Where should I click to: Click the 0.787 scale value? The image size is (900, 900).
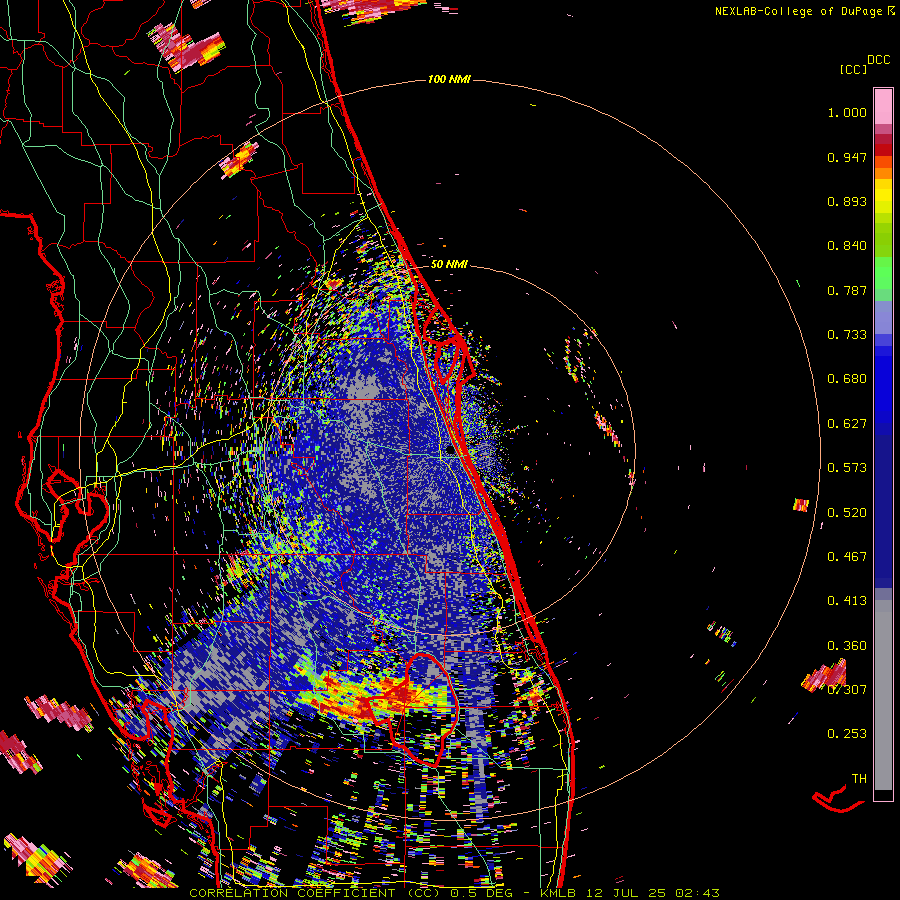pos(847,290)
